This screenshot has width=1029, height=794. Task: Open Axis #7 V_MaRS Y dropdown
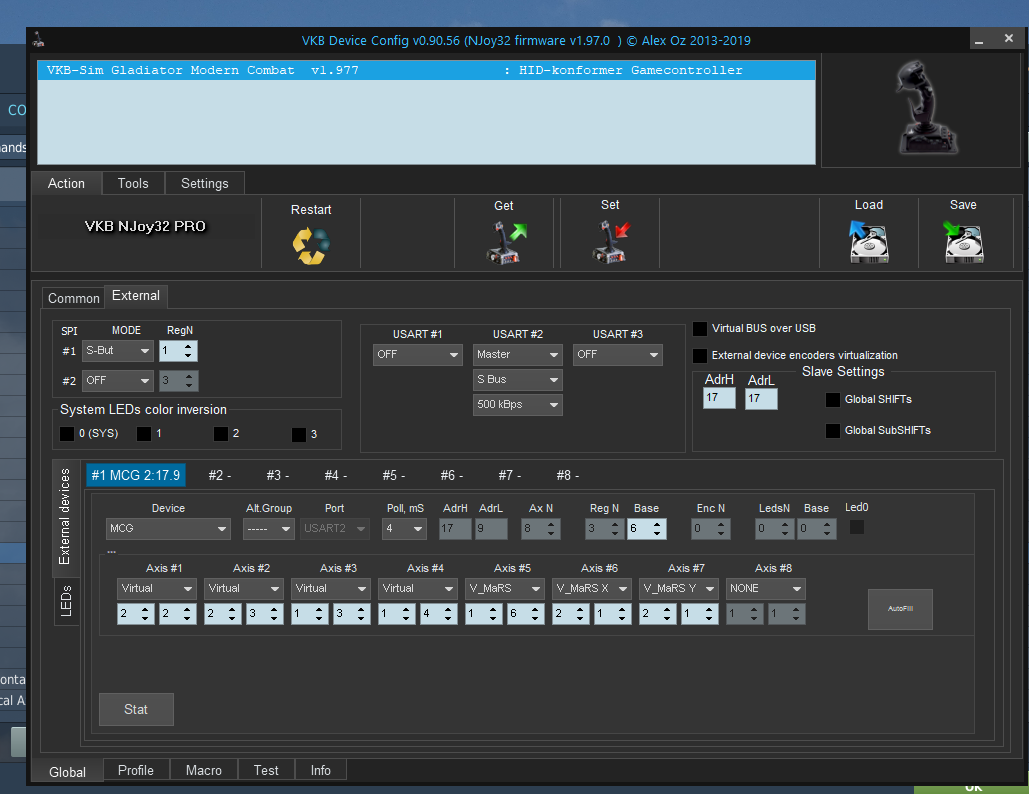679,589
